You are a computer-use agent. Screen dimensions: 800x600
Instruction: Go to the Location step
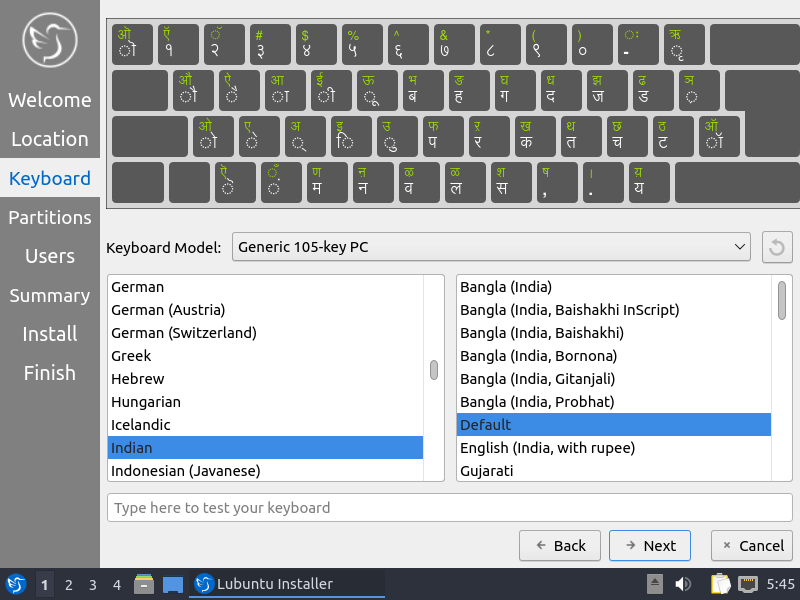[49, 139]
